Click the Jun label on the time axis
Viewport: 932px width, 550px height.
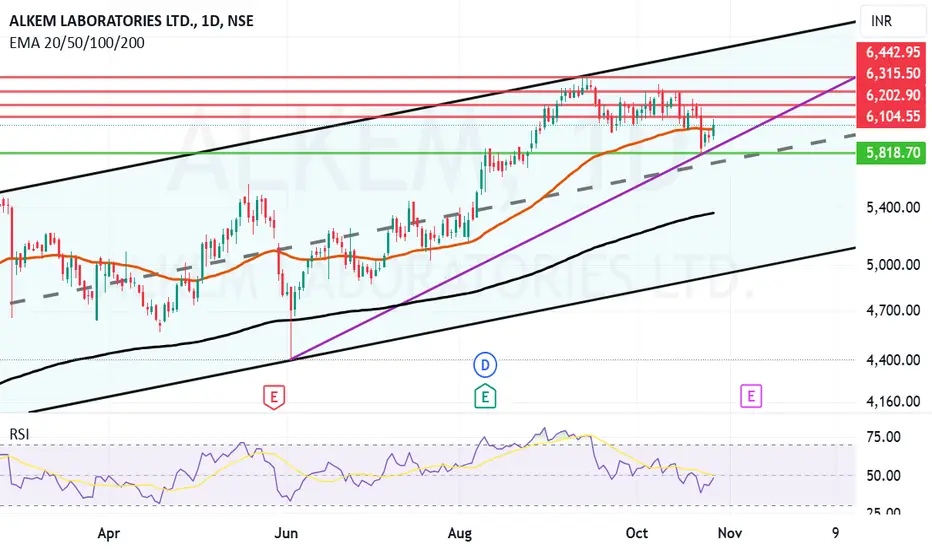(x=286, y=533)
